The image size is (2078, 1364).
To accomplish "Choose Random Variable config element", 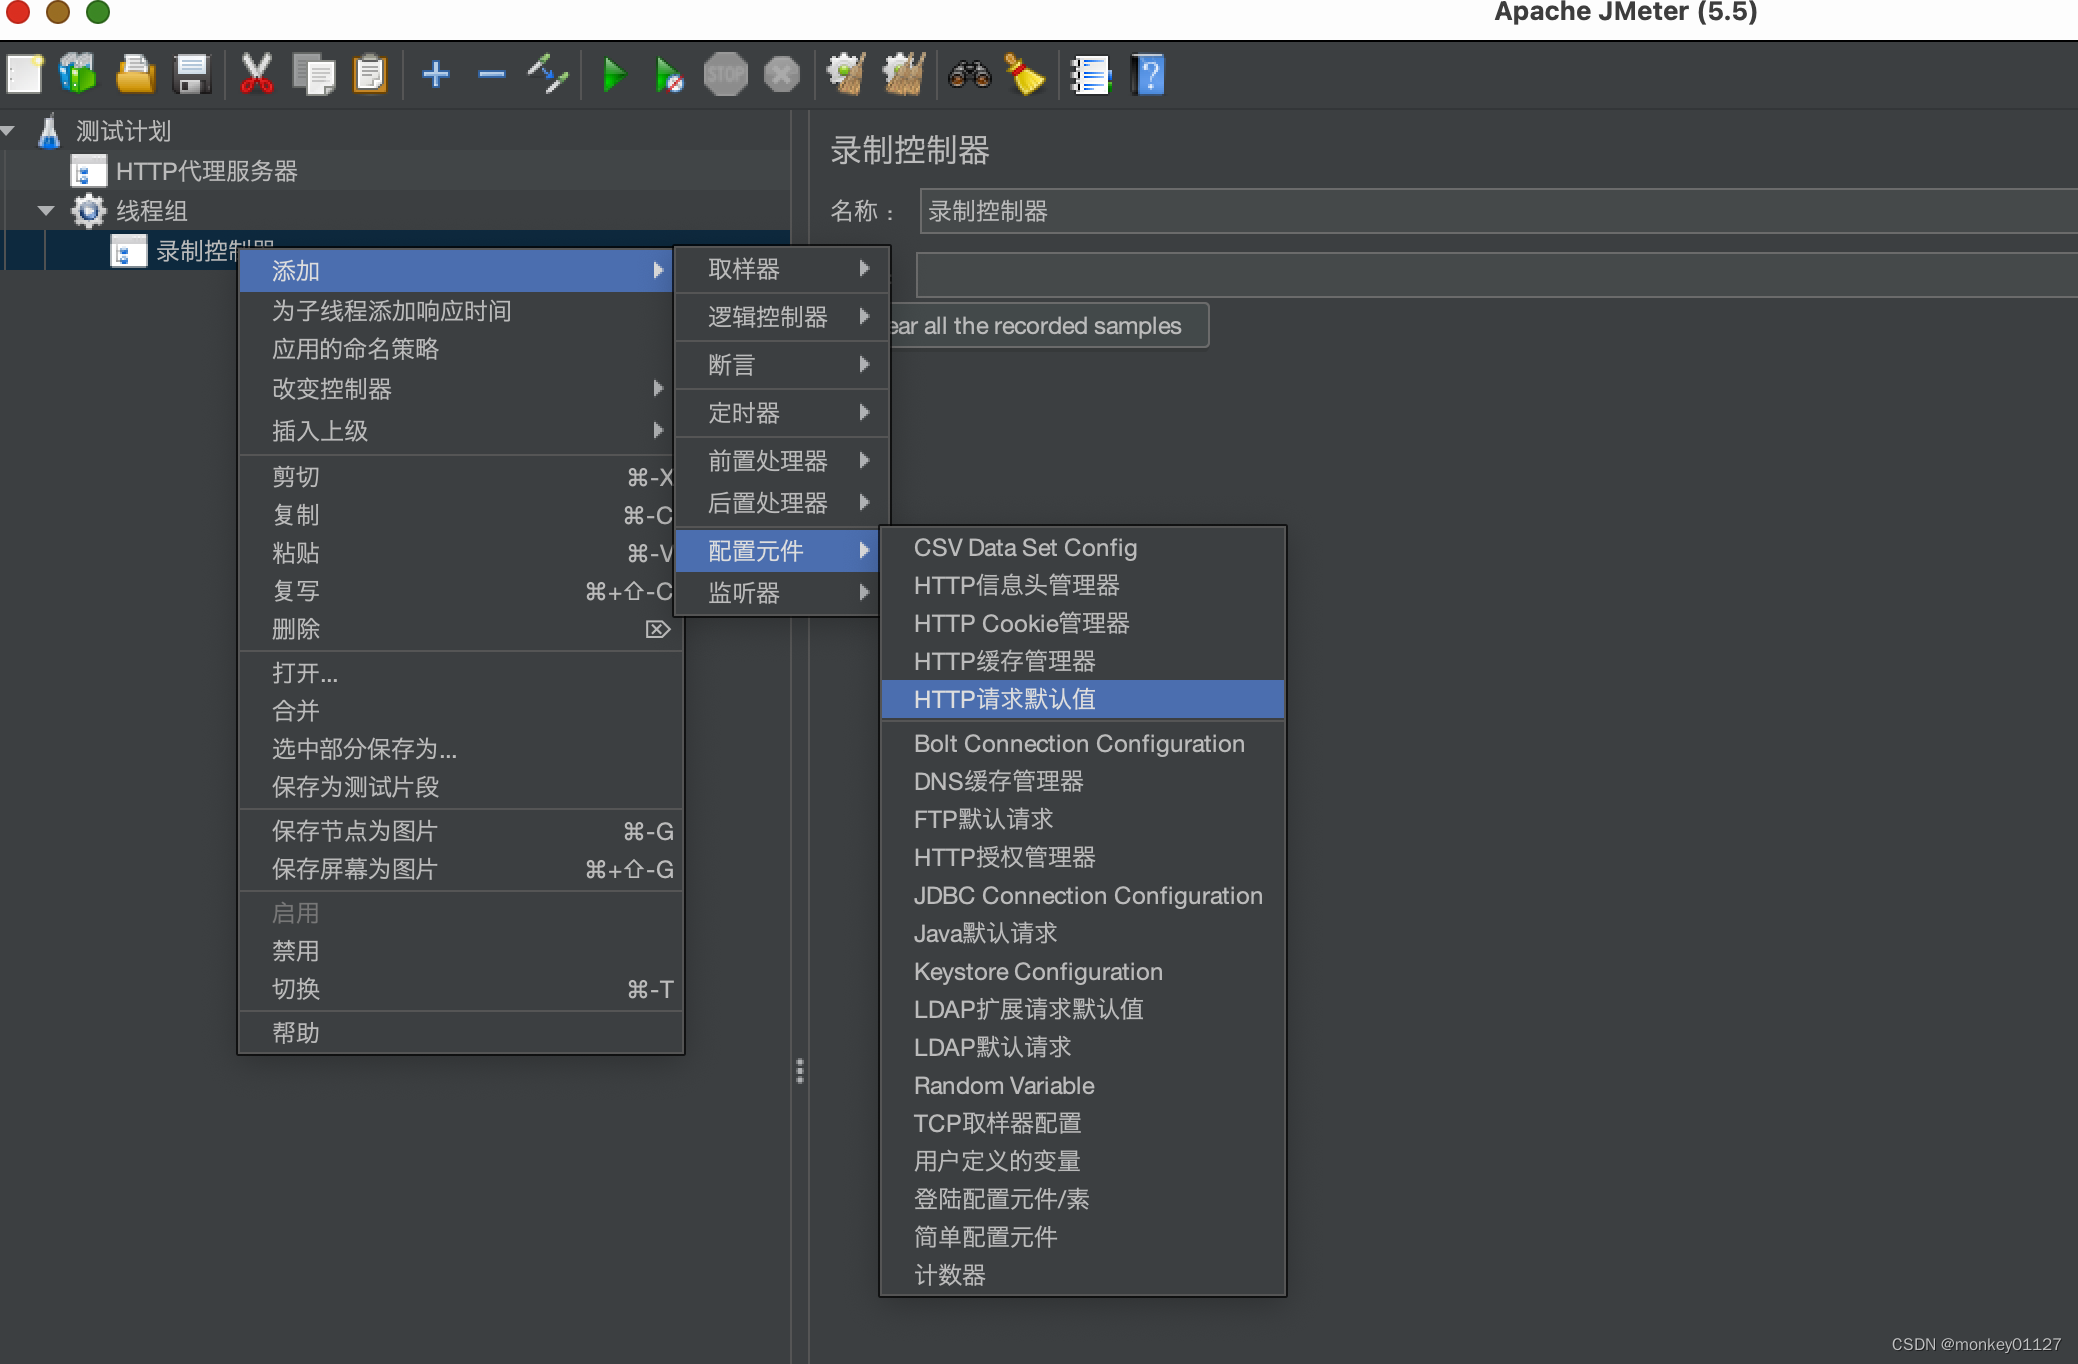I will point(1083,1085).
